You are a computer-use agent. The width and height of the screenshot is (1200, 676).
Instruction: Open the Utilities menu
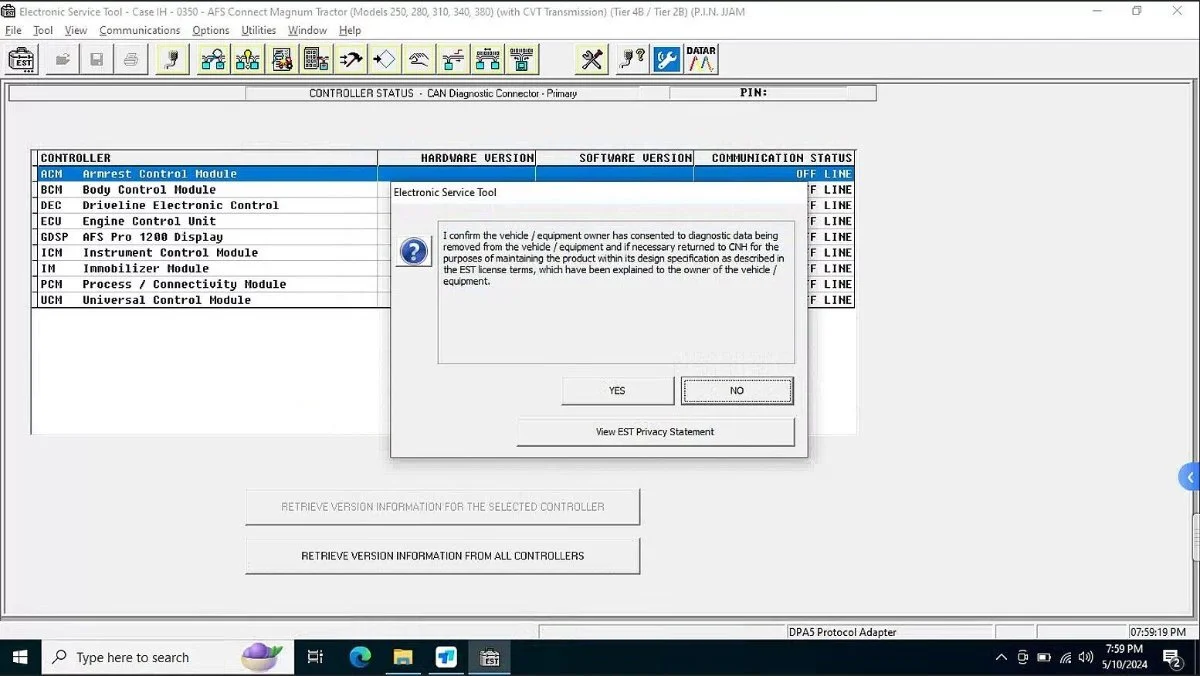(258, 30)
